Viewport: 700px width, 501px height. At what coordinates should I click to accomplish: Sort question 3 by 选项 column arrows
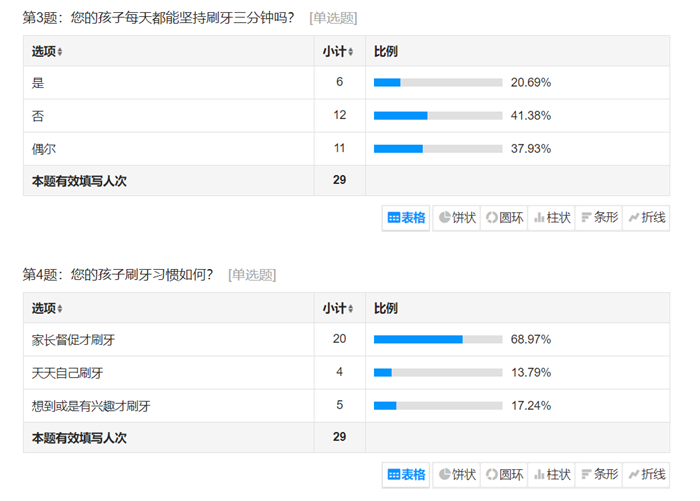(60, 52)
